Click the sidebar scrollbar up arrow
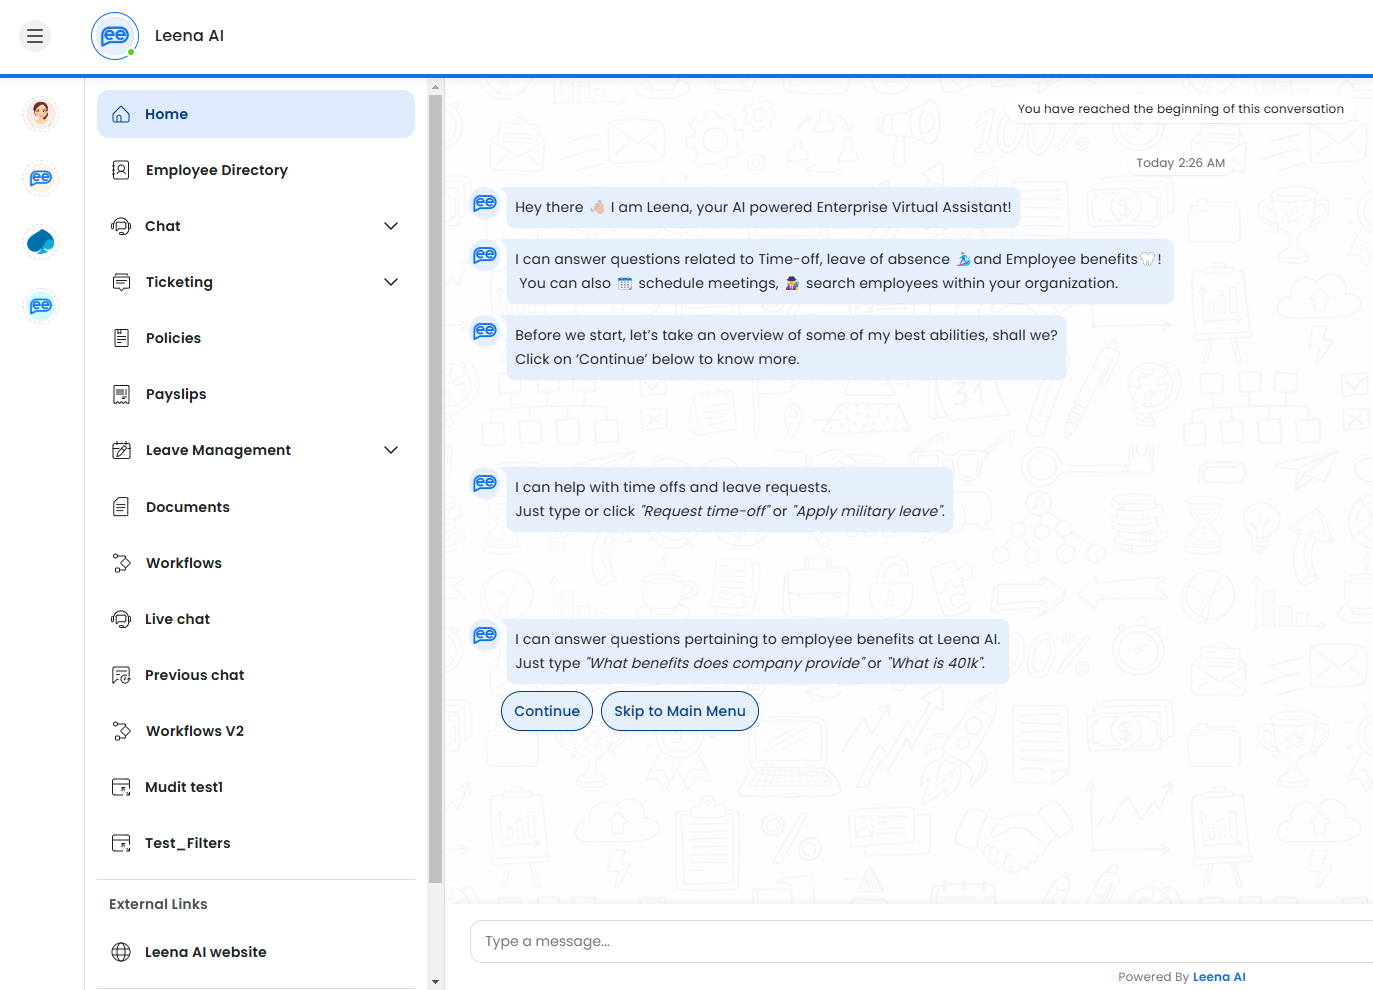The width and height of the screenshot is (1373, 990). [435, 87]
